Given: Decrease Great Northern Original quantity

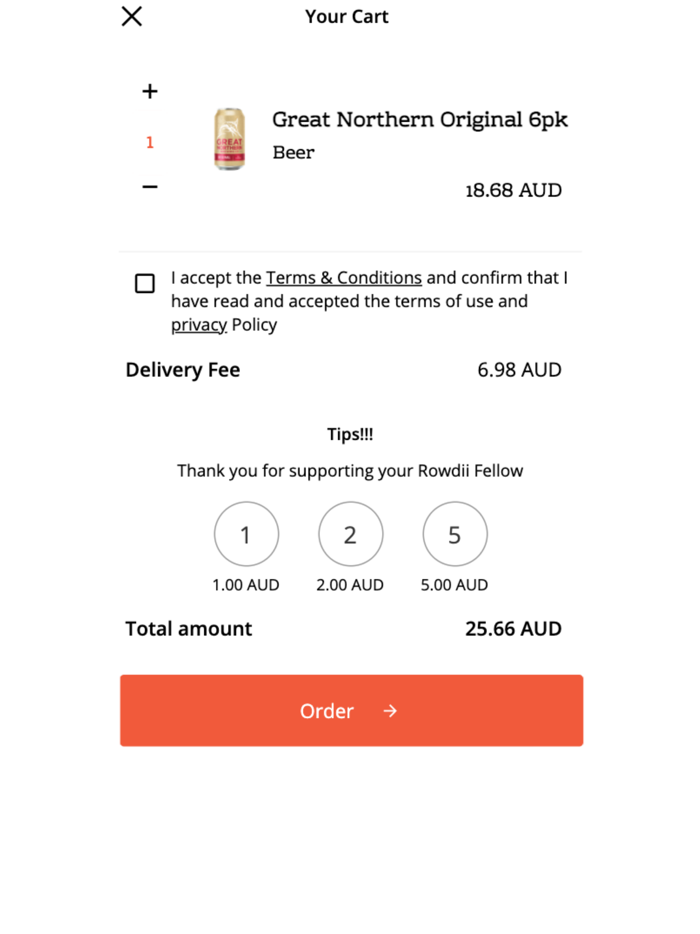Looking at the screenshot, I should click(x=148, y=187).
